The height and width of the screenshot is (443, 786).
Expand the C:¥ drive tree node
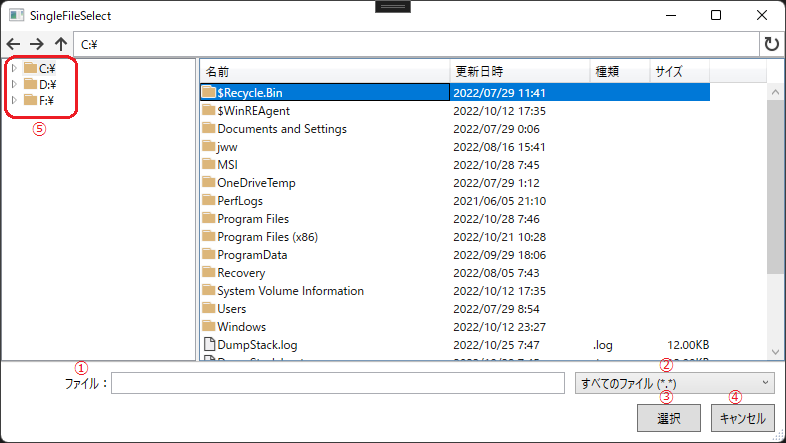[14, 68]
